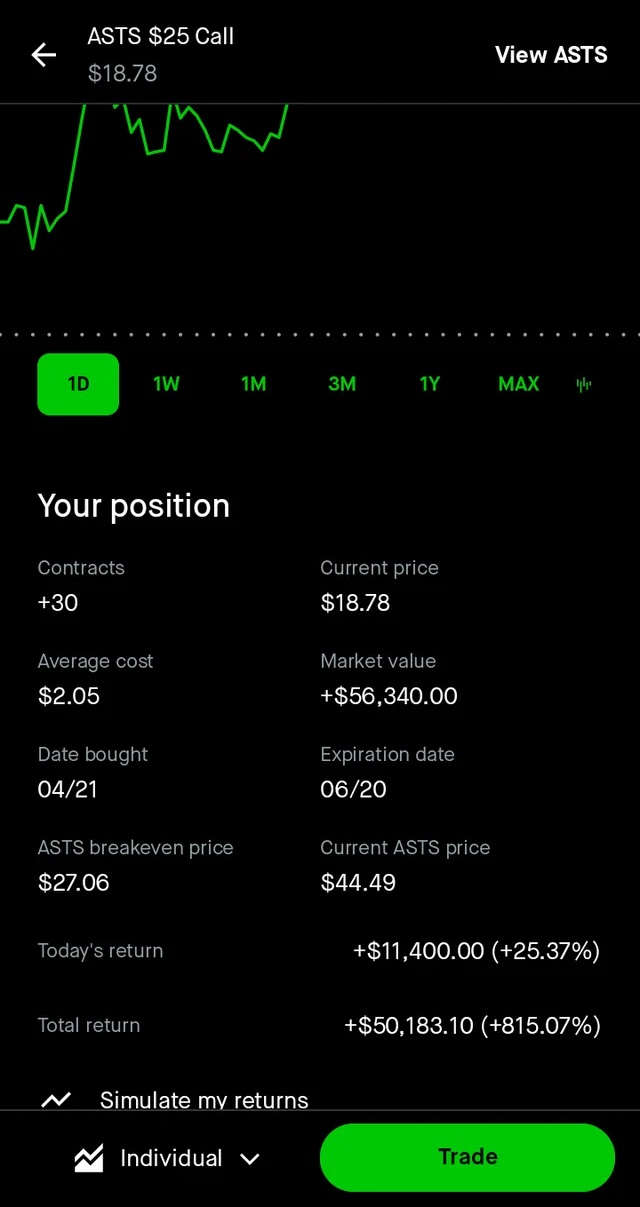Switch to the 1W chart range

click(x=166, y=384)
